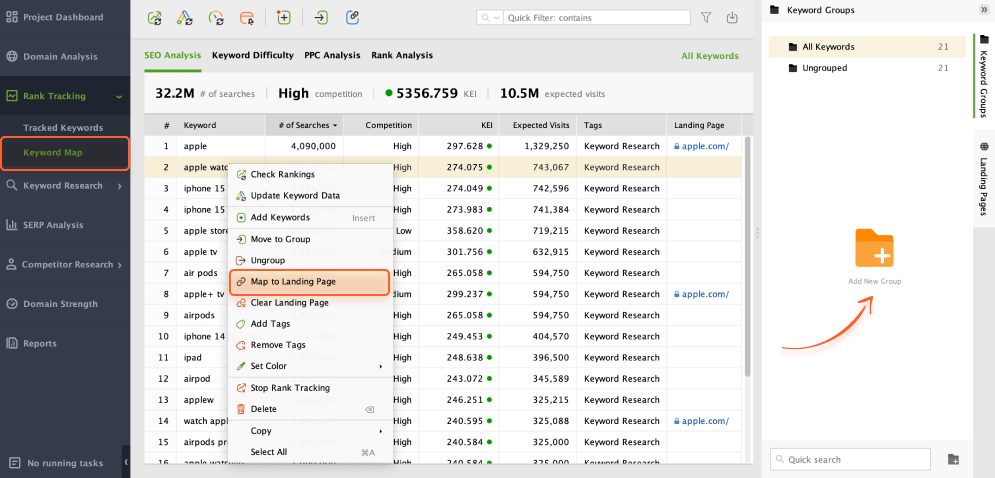Select the Ungrouped group folder
995x478 pixels.
[866, 68]
